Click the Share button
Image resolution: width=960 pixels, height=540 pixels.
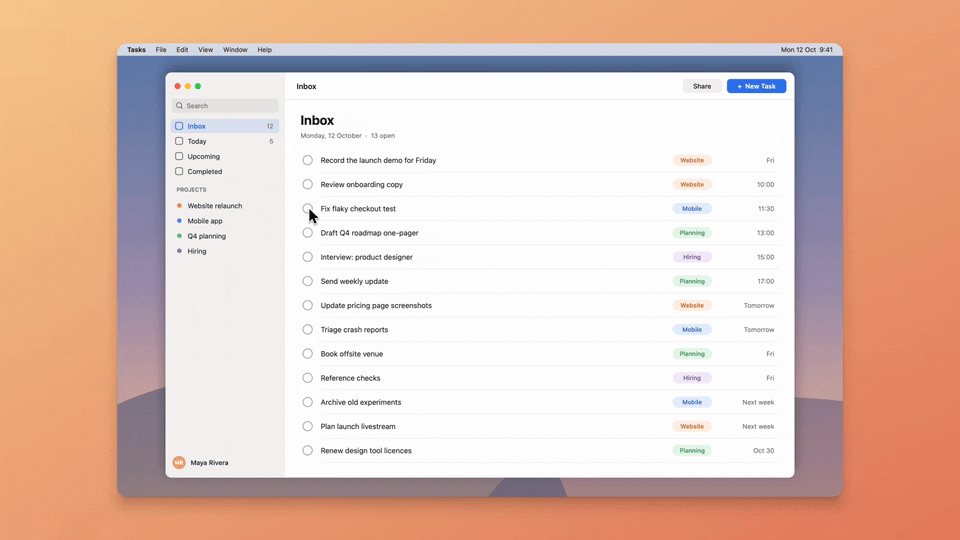coord(702,86)
